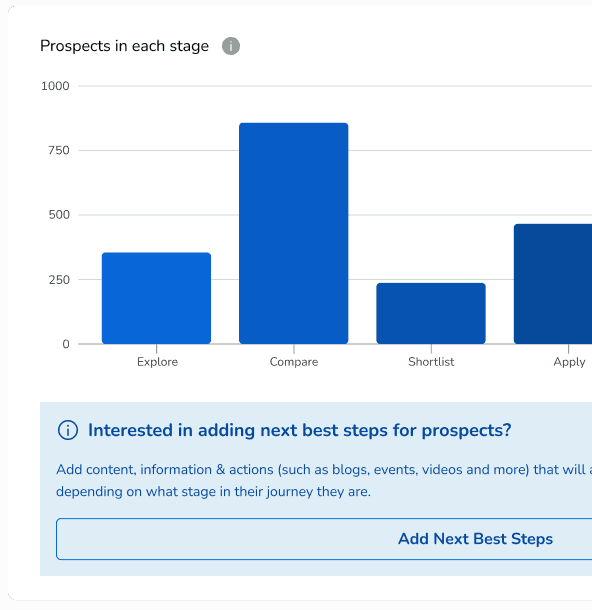This screenshot has height=610, width=592.
Task: Click the Prospects in each stage title
Action: pyautogui.click(x=124, y=46)
